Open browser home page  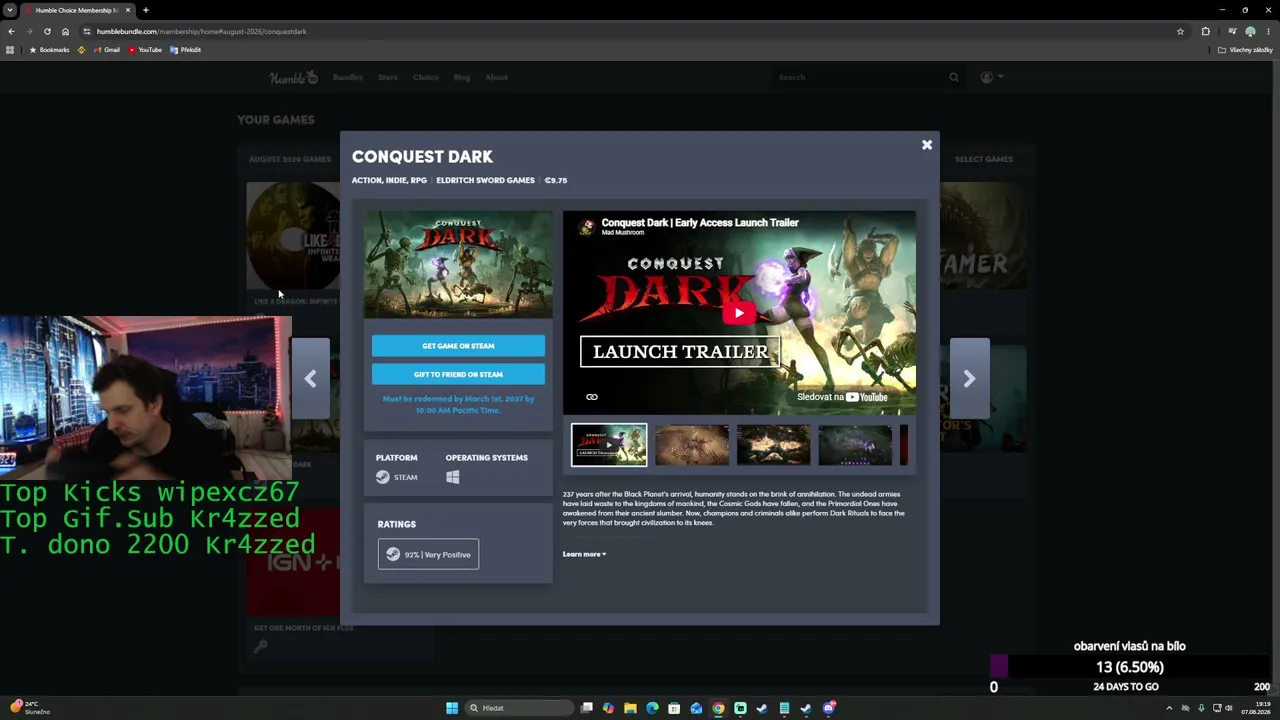65,31
